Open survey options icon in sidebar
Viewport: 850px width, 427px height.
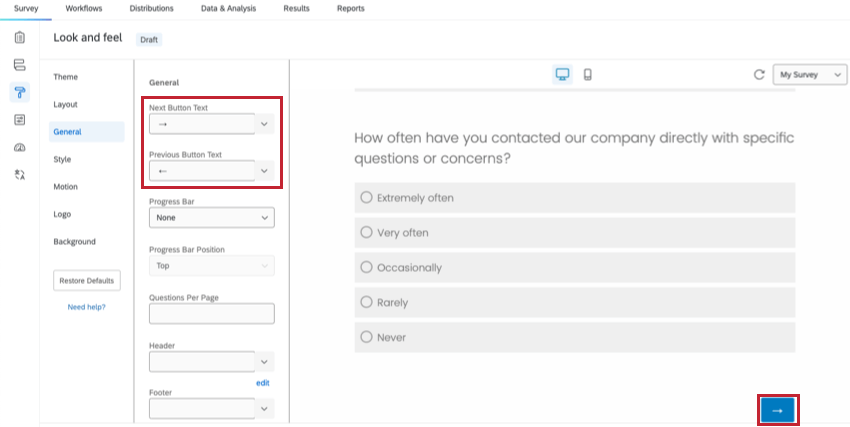[x=19, y=120]
